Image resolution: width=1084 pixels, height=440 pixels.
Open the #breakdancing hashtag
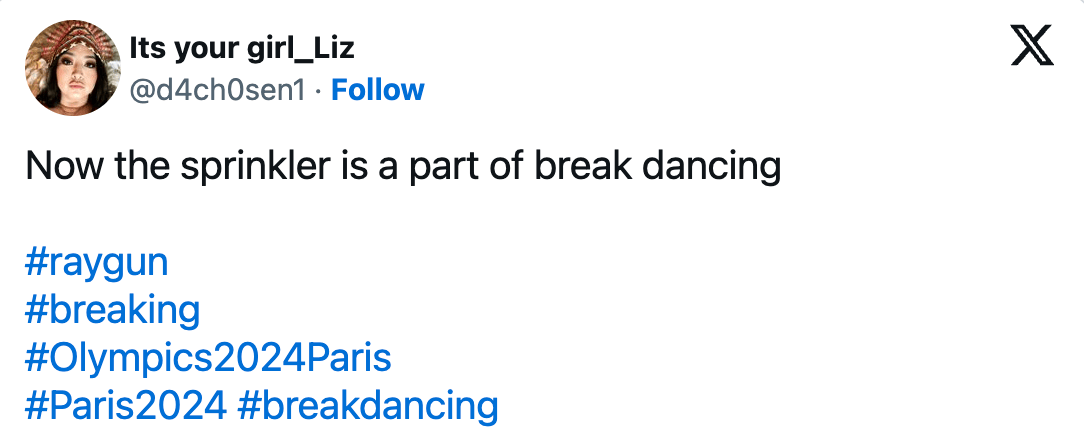click(x=368, y=405)
